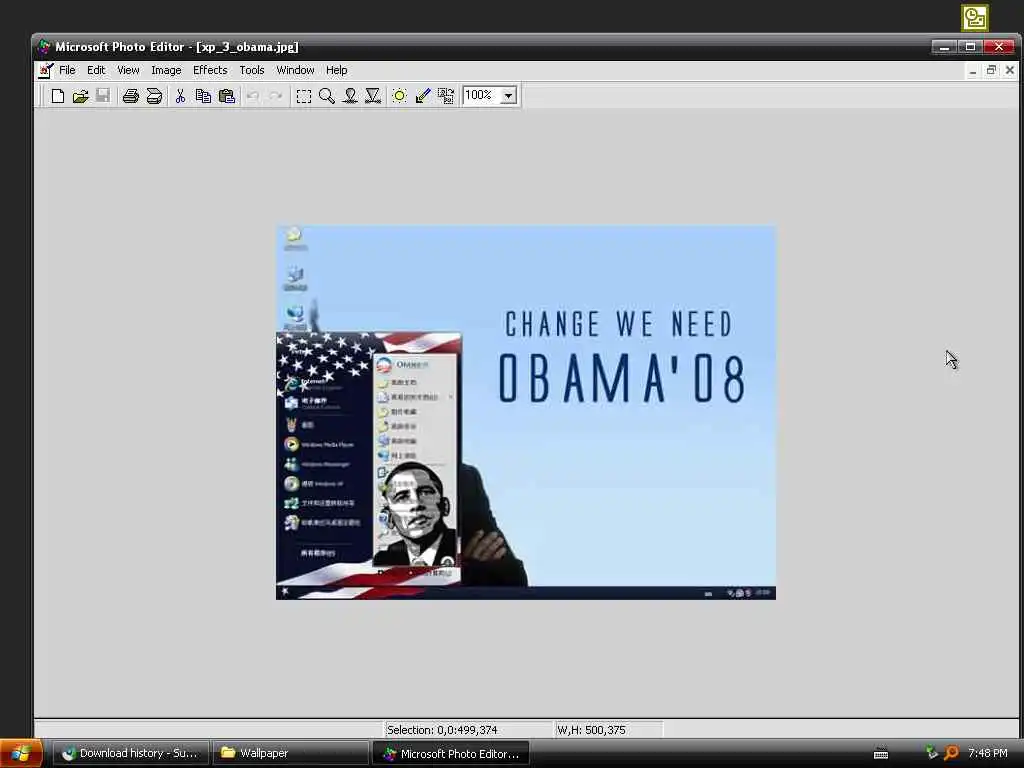
Task: Click the Obama '08 image canvas
Action: 526,413
